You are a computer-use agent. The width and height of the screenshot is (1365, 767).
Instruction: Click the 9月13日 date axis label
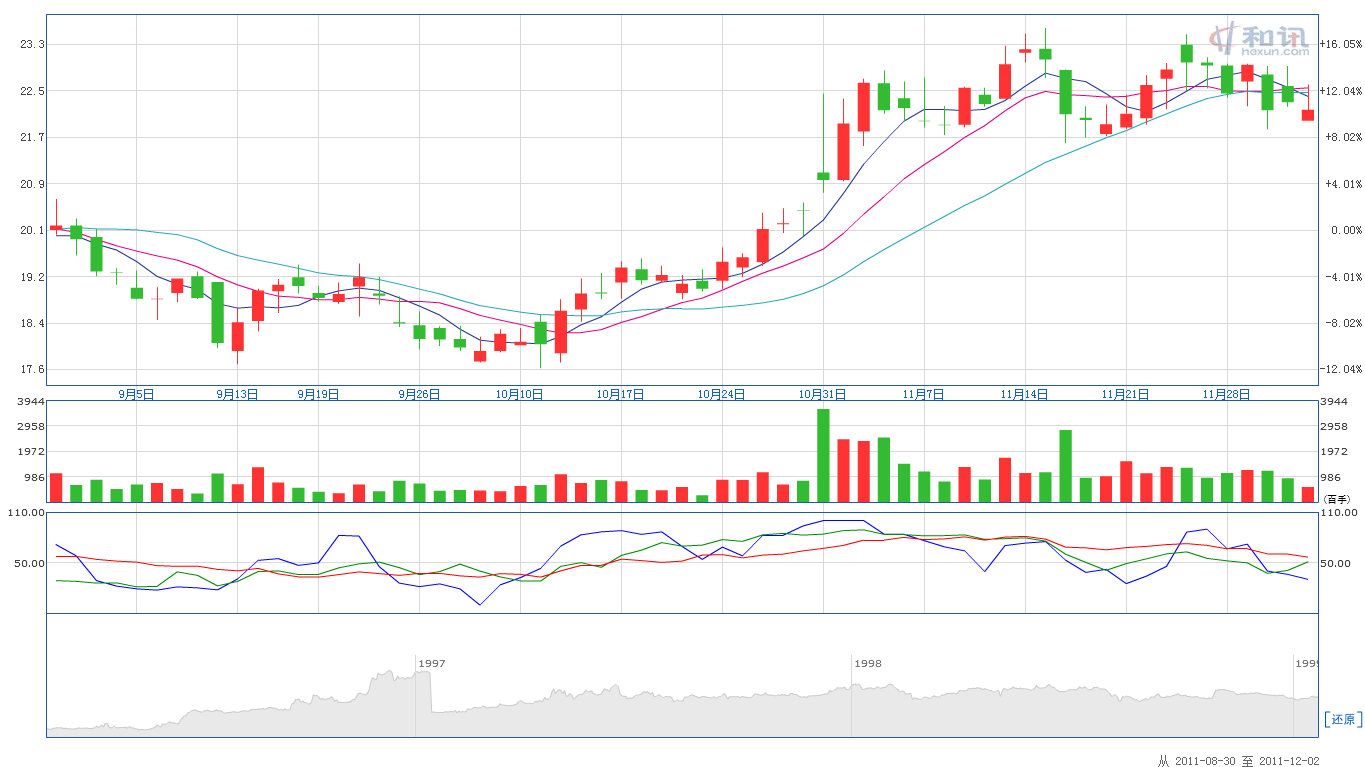pyautogui.click(x=237, y=394)
